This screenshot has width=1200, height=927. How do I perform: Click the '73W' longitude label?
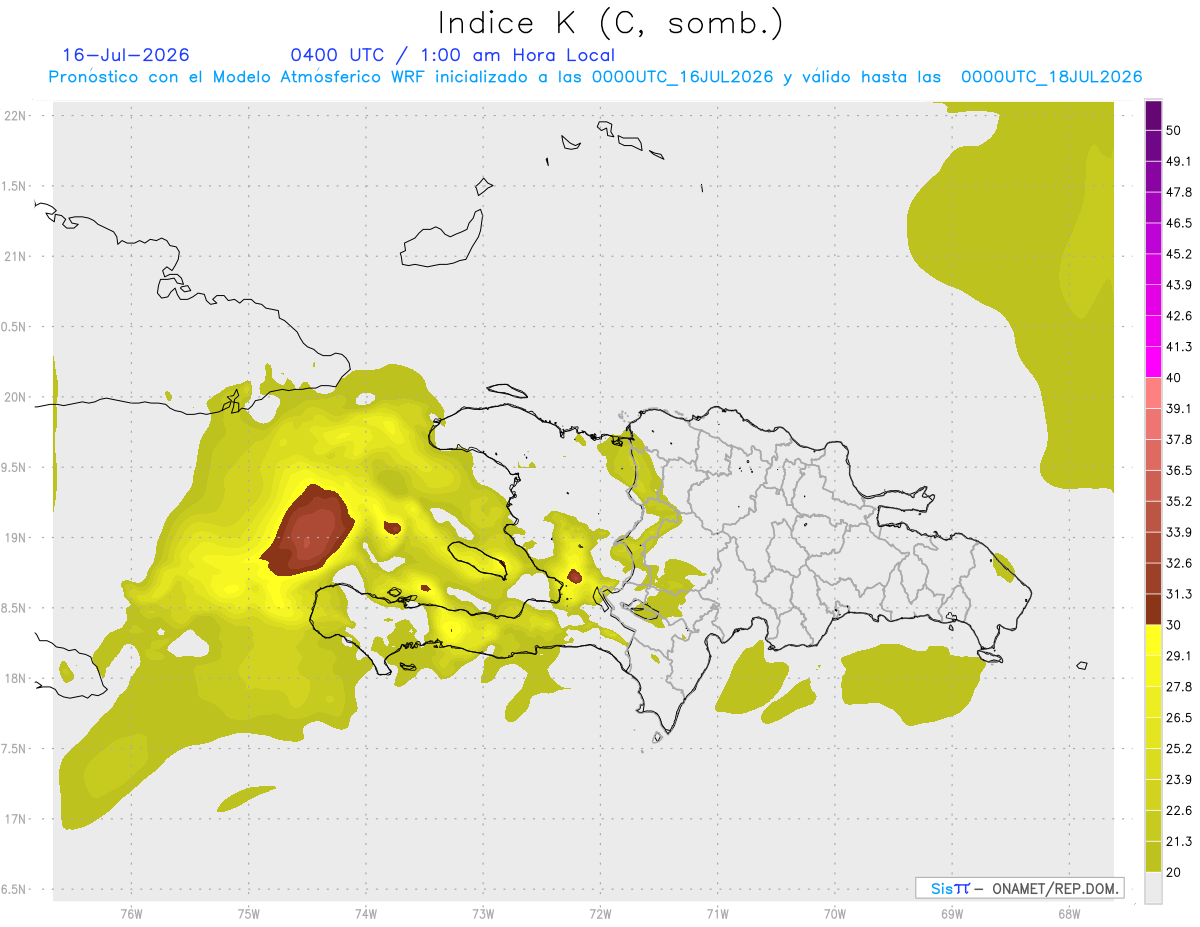pos(483,914)
